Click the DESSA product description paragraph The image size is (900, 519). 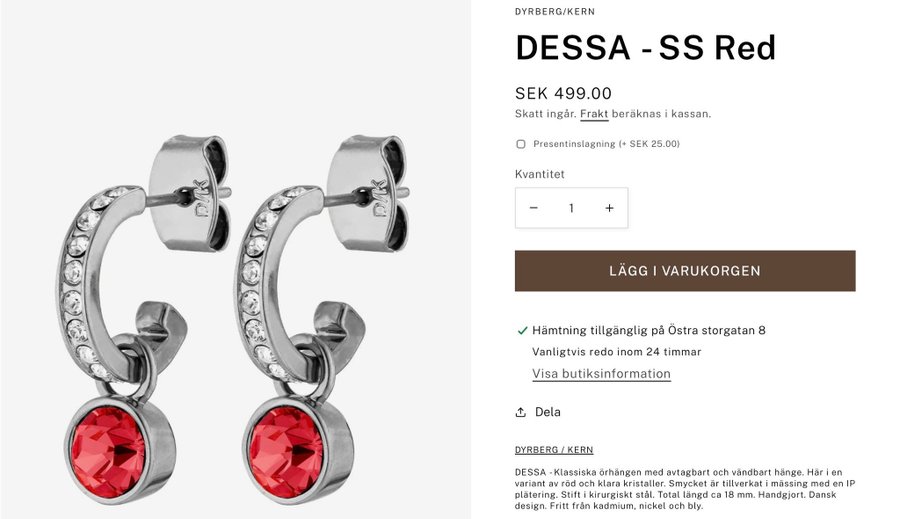tap(685, 489)
